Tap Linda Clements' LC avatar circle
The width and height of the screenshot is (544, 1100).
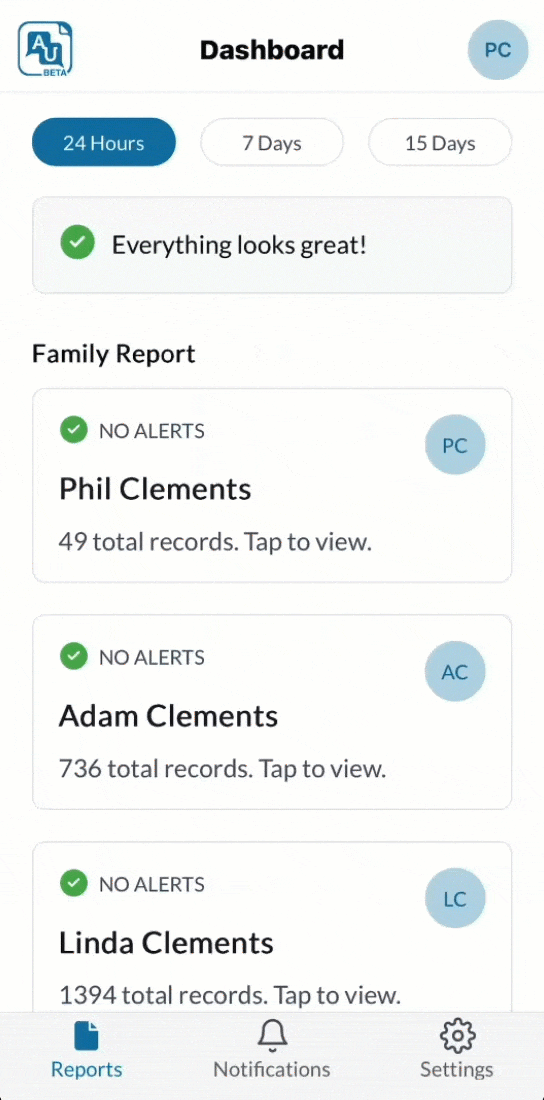point(455,898)
